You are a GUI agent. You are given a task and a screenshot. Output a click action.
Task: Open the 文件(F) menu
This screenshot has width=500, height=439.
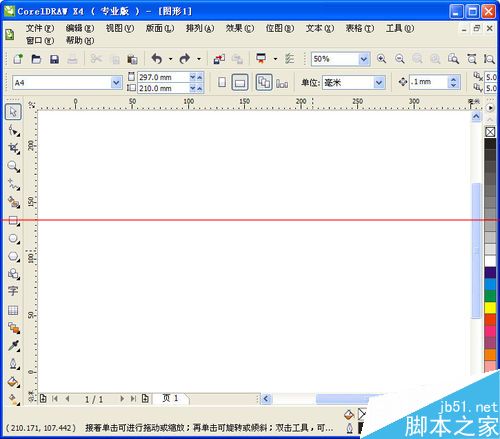(x=40, y=28)
